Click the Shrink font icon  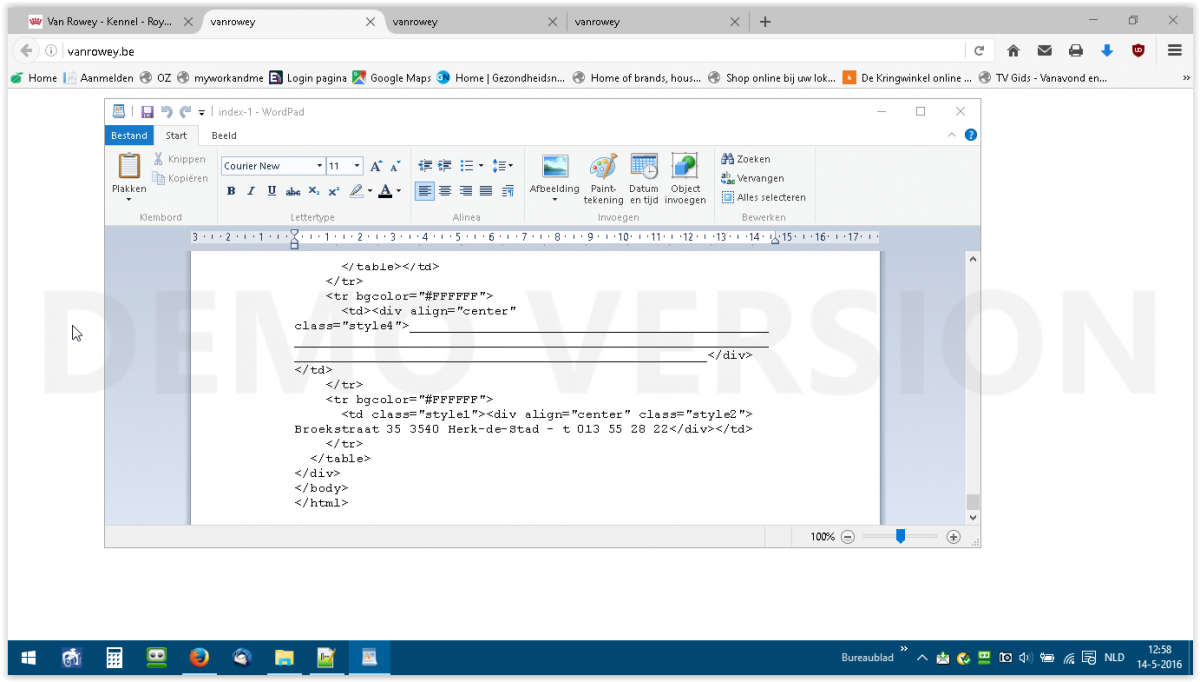point(395,166)
